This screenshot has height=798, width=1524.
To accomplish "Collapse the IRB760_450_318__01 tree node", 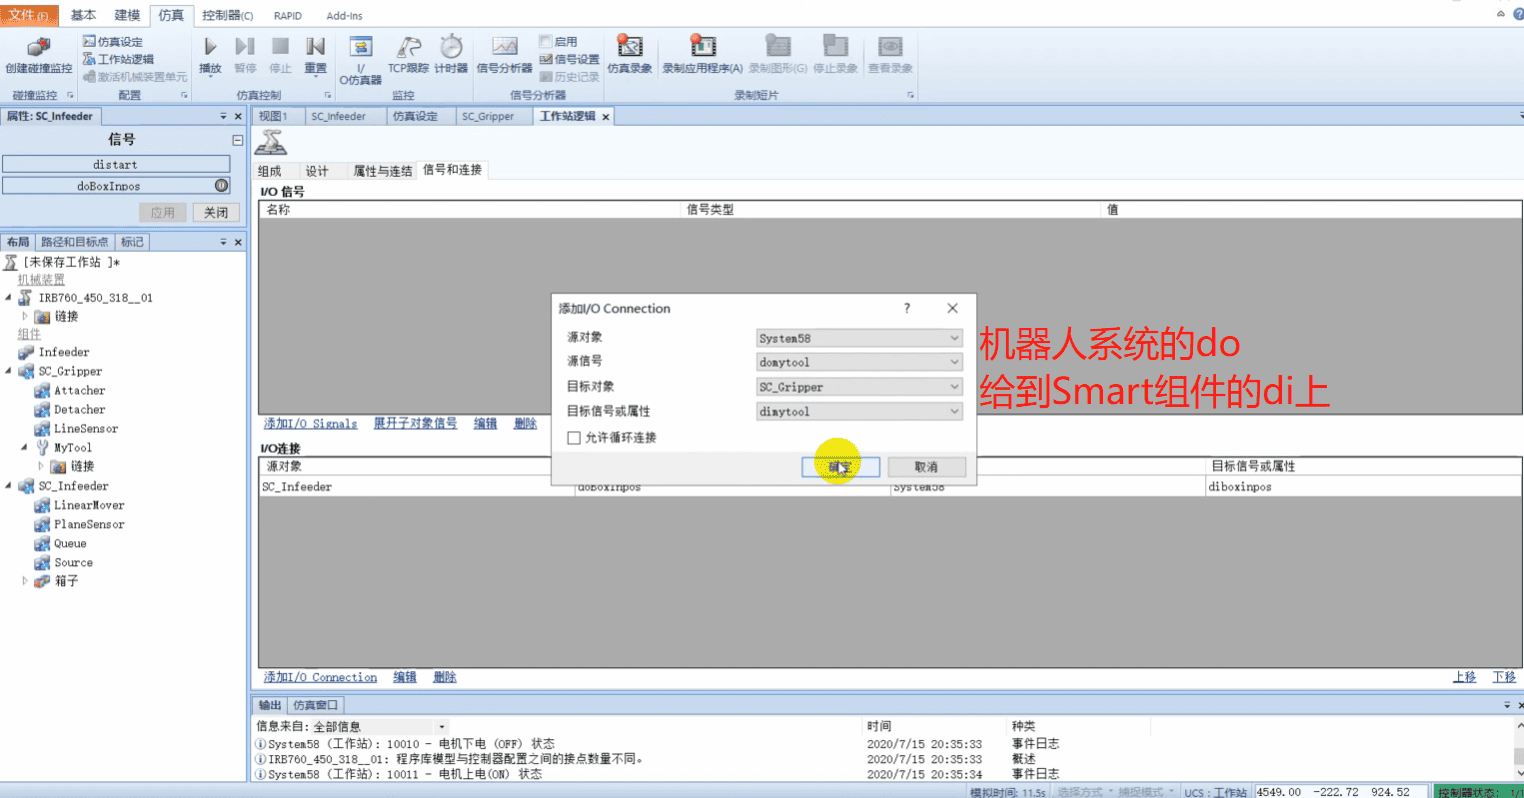I will (x=9, y=297).
